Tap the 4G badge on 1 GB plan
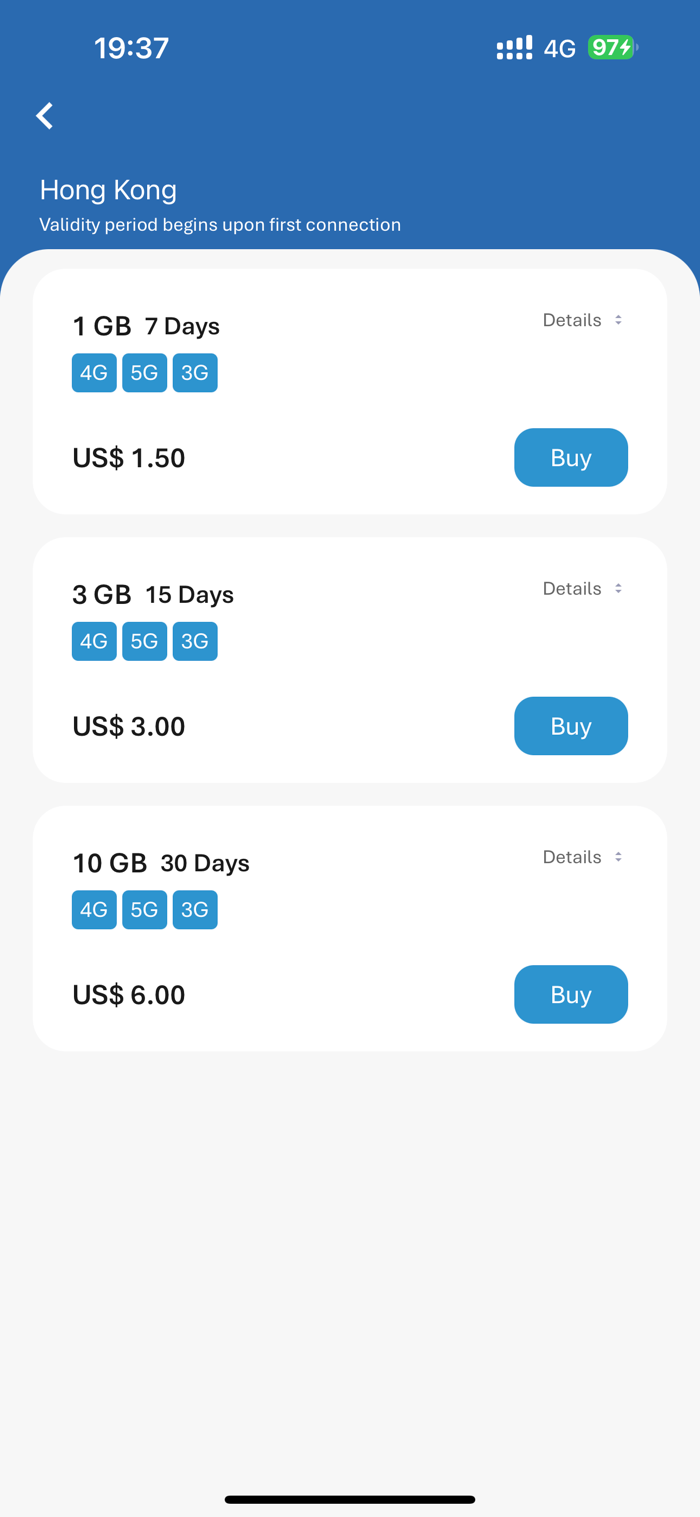 [94, 373]
